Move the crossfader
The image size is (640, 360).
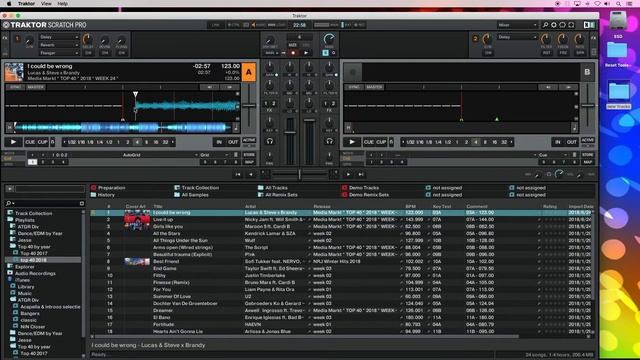point(300,174)
